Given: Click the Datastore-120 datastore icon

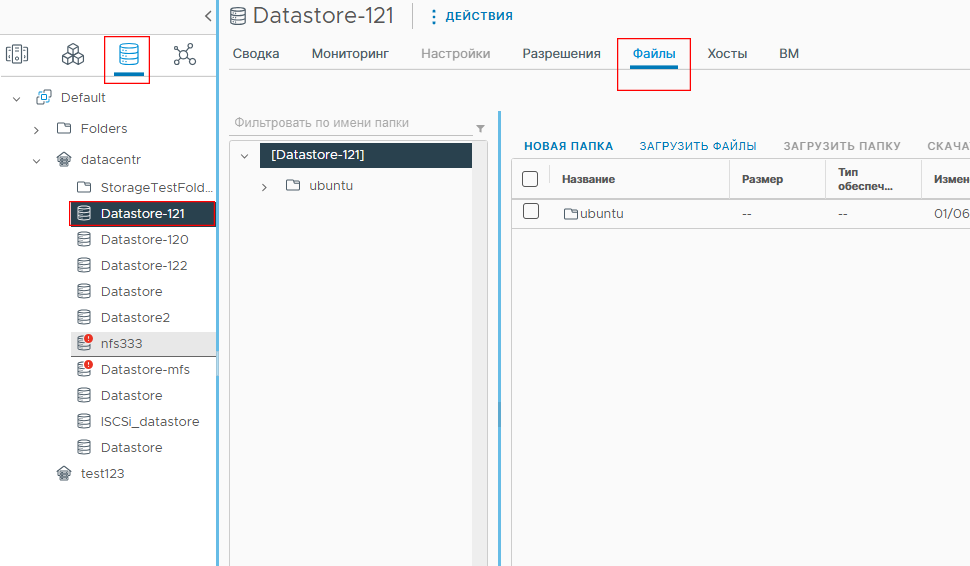Looking at the screenshot, I should (84, 239).
